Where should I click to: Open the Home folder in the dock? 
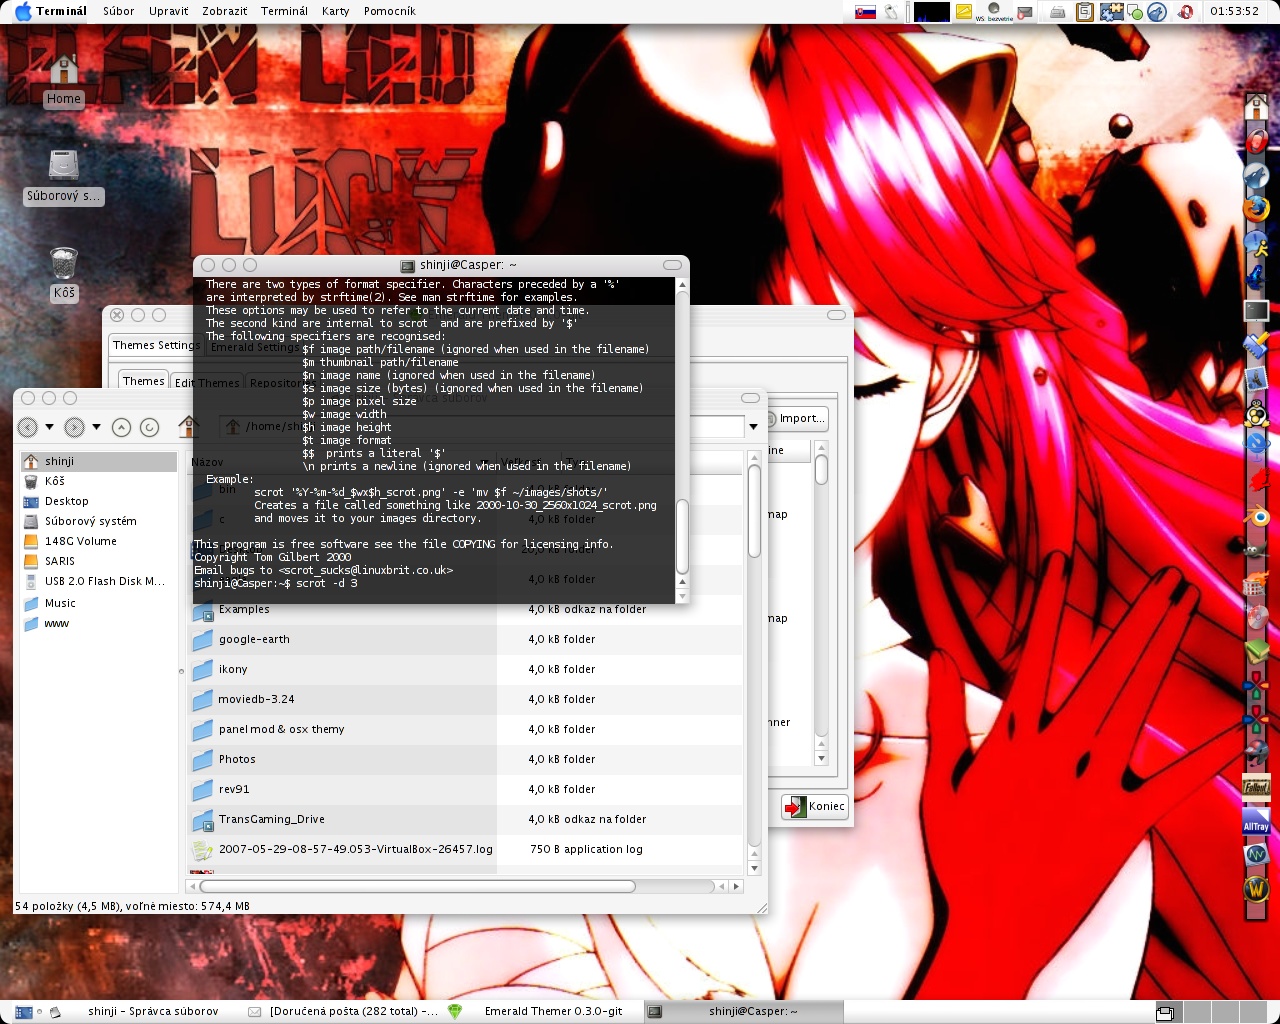click(x=1257, y=107)
